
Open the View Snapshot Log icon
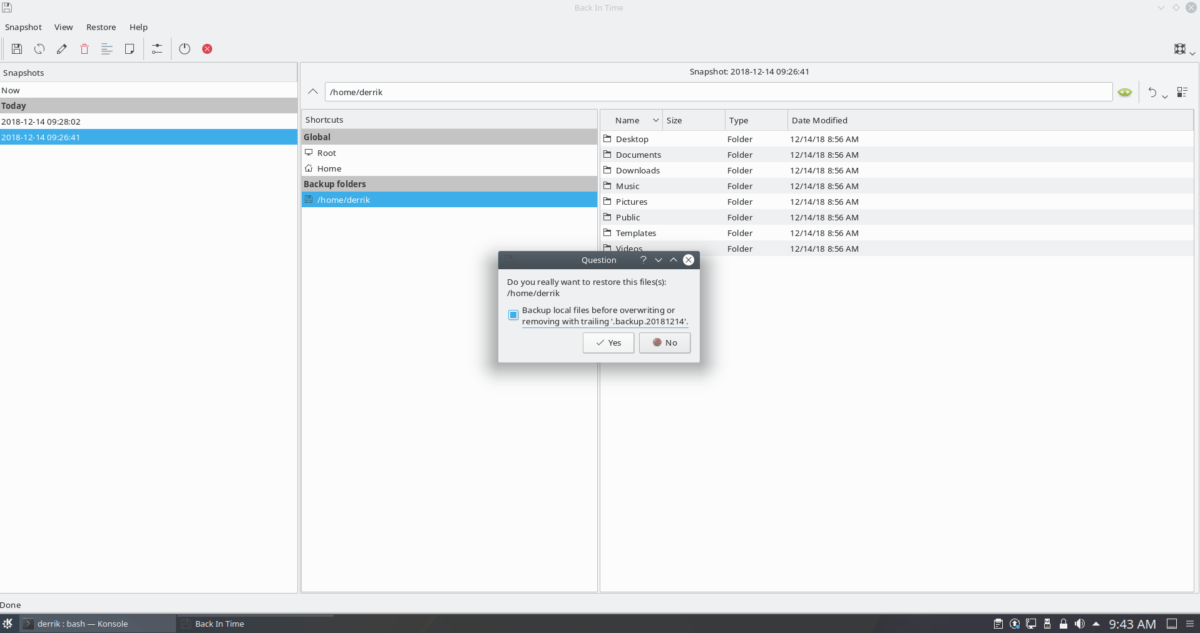point(107,48)
